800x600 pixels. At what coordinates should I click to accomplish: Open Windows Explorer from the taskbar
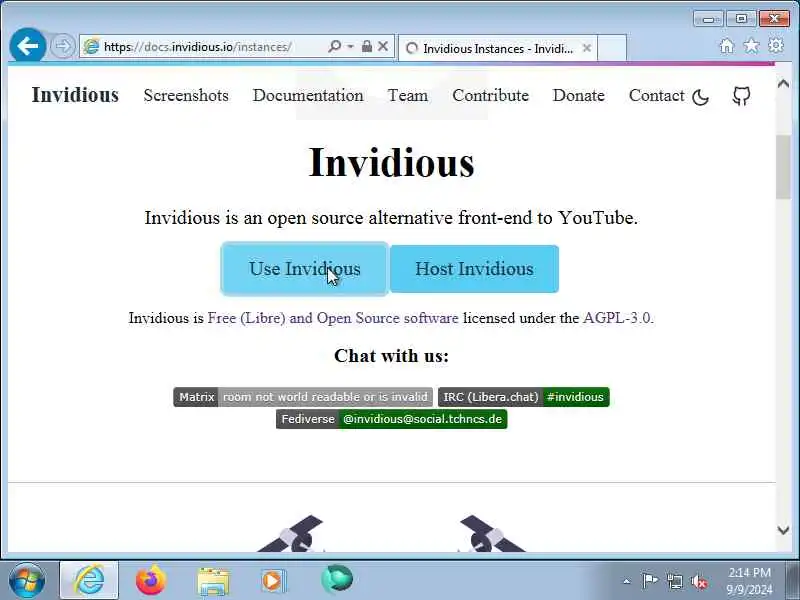pyautogui.click(x=213, y=582)
